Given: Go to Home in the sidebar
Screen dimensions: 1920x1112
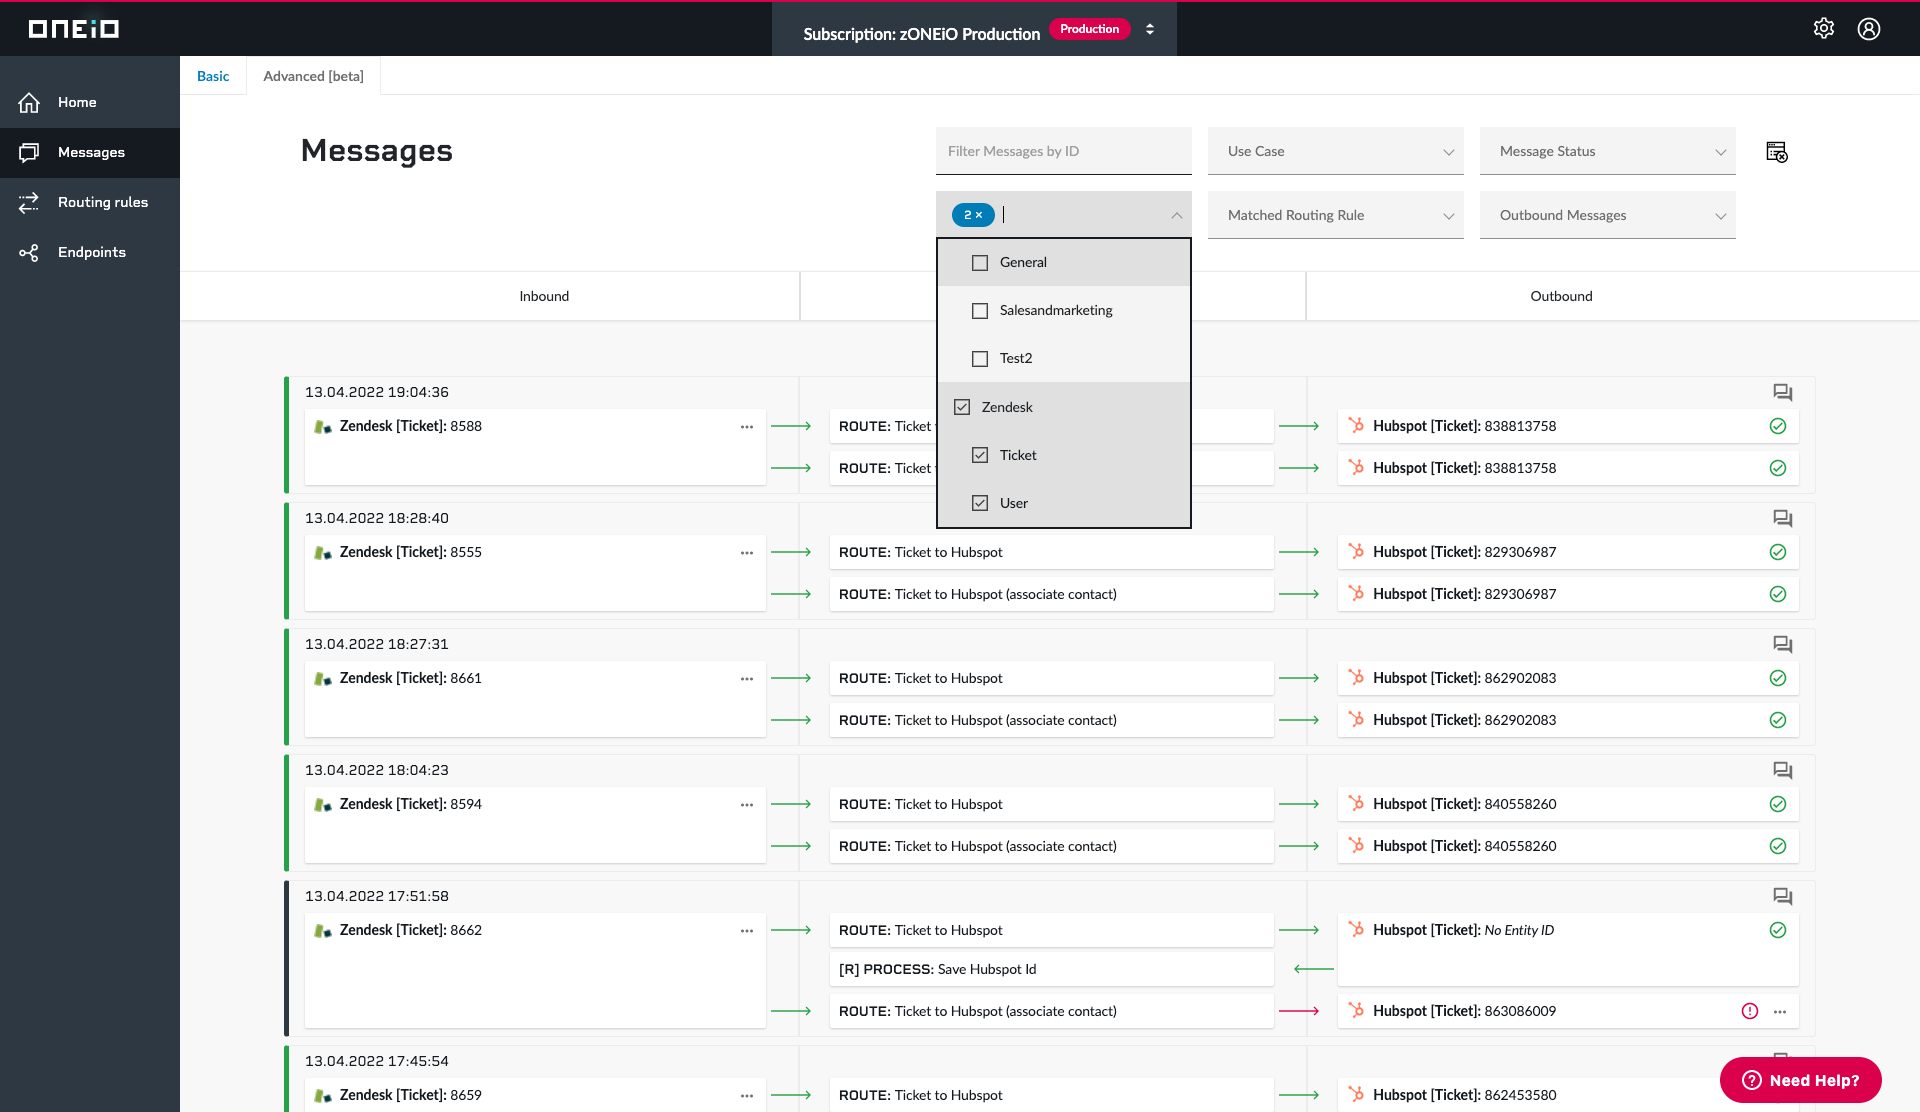Looking at the screenshot, I should point(90,102).
